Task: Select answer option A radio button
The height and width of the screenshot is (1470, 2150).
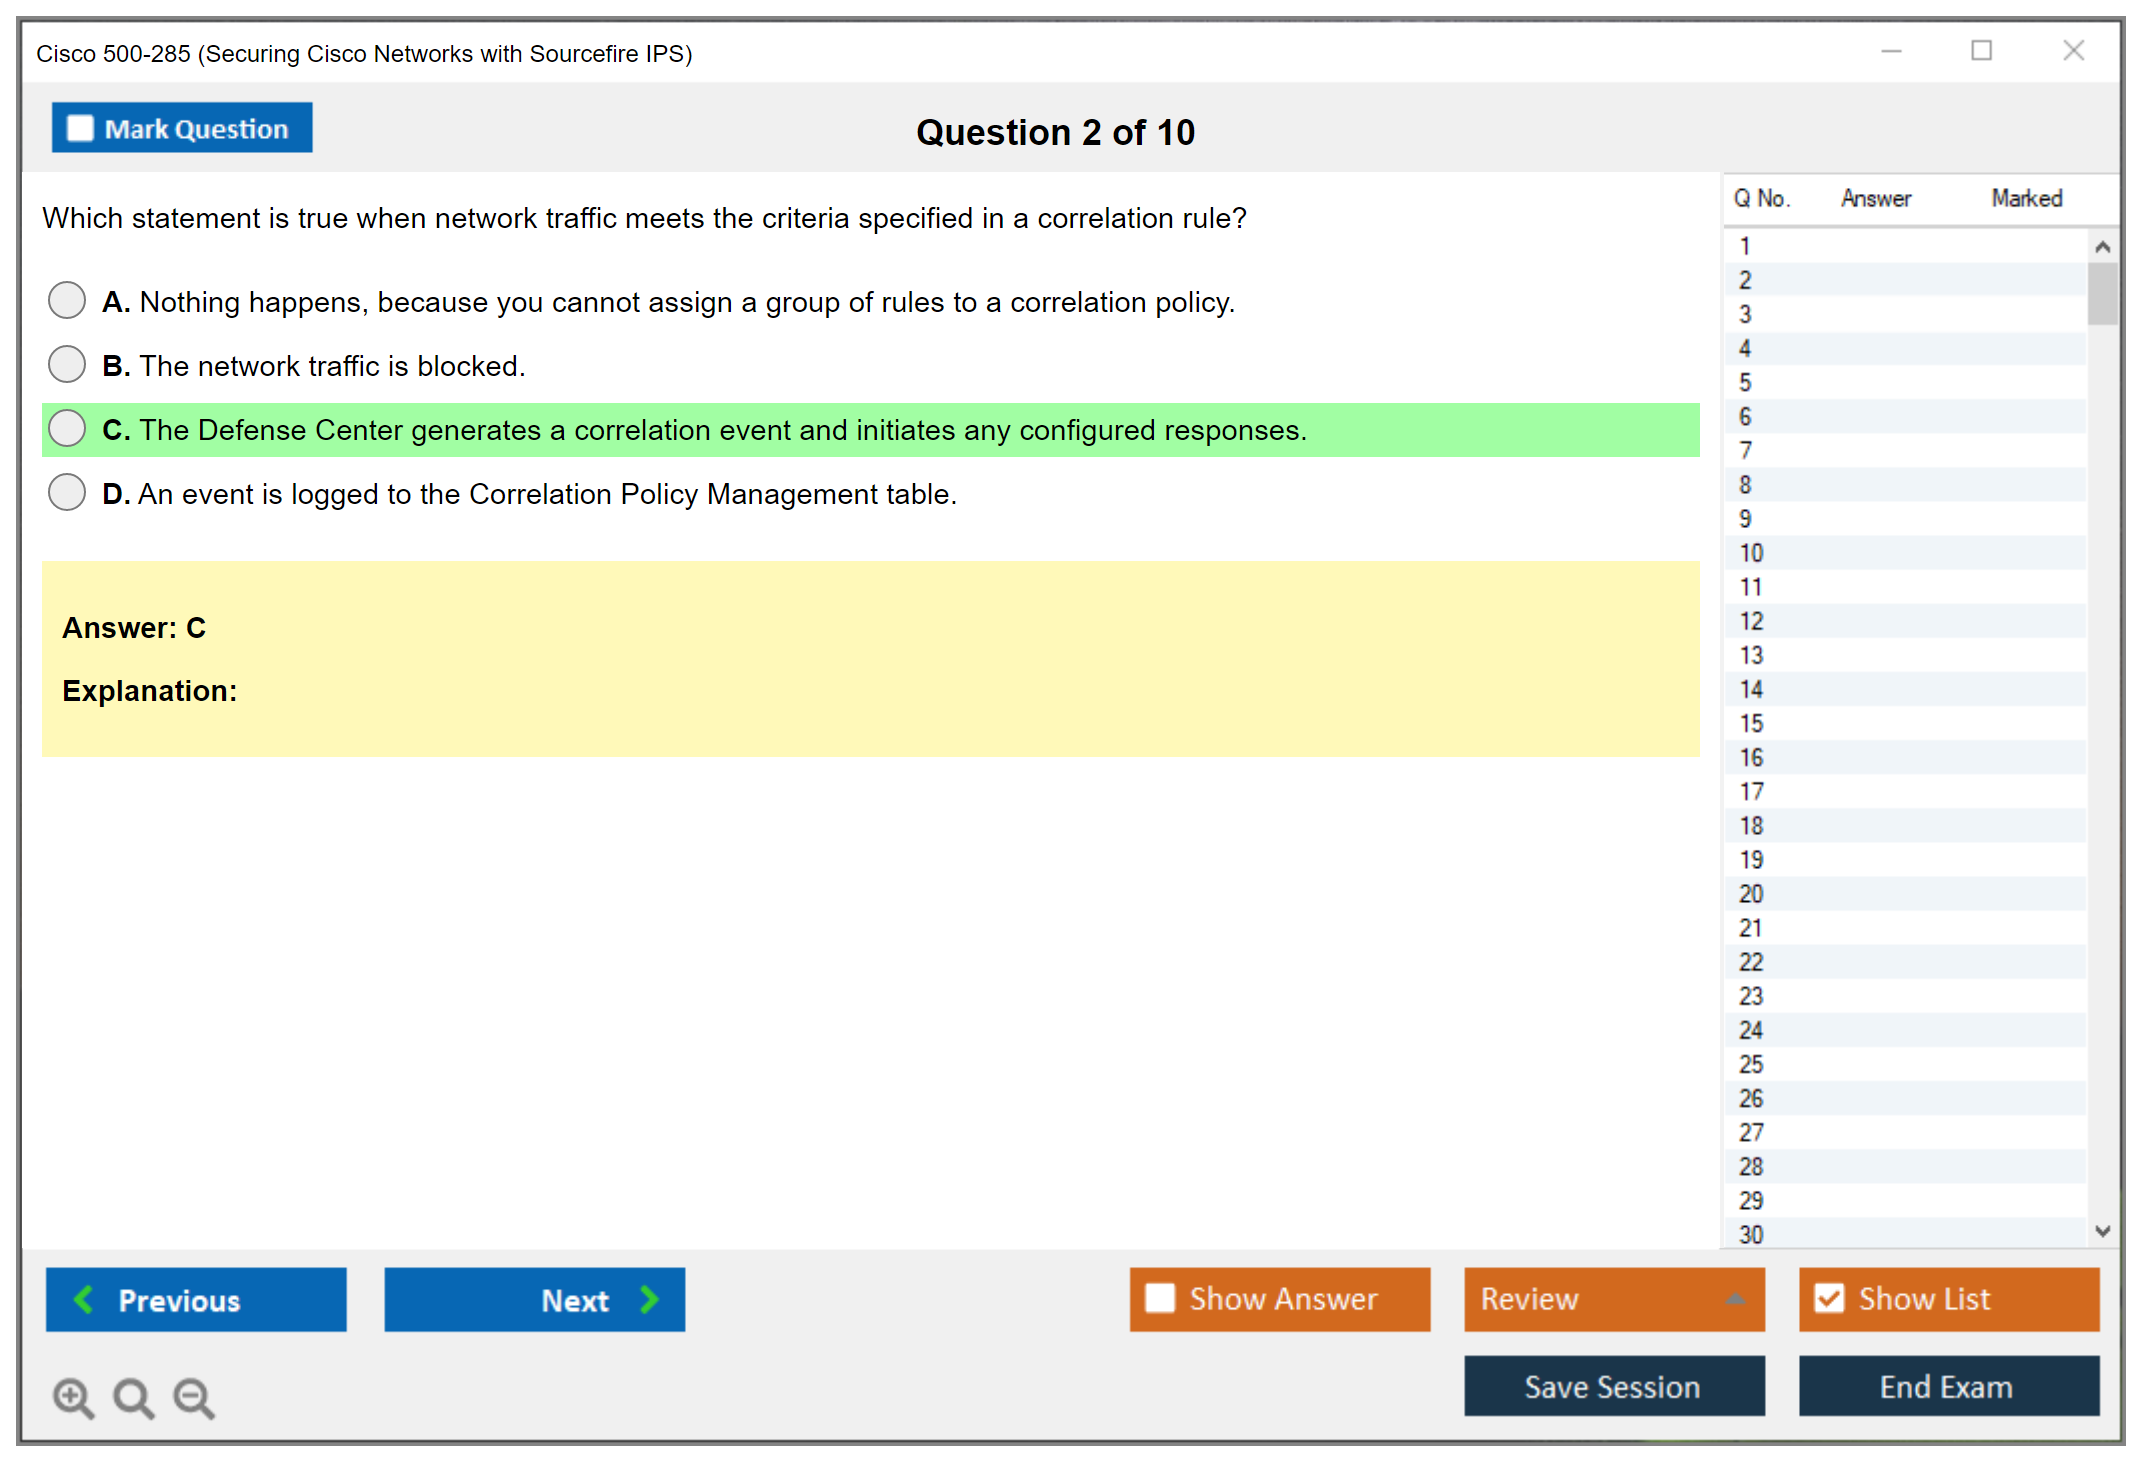Action: click(67, 300)
